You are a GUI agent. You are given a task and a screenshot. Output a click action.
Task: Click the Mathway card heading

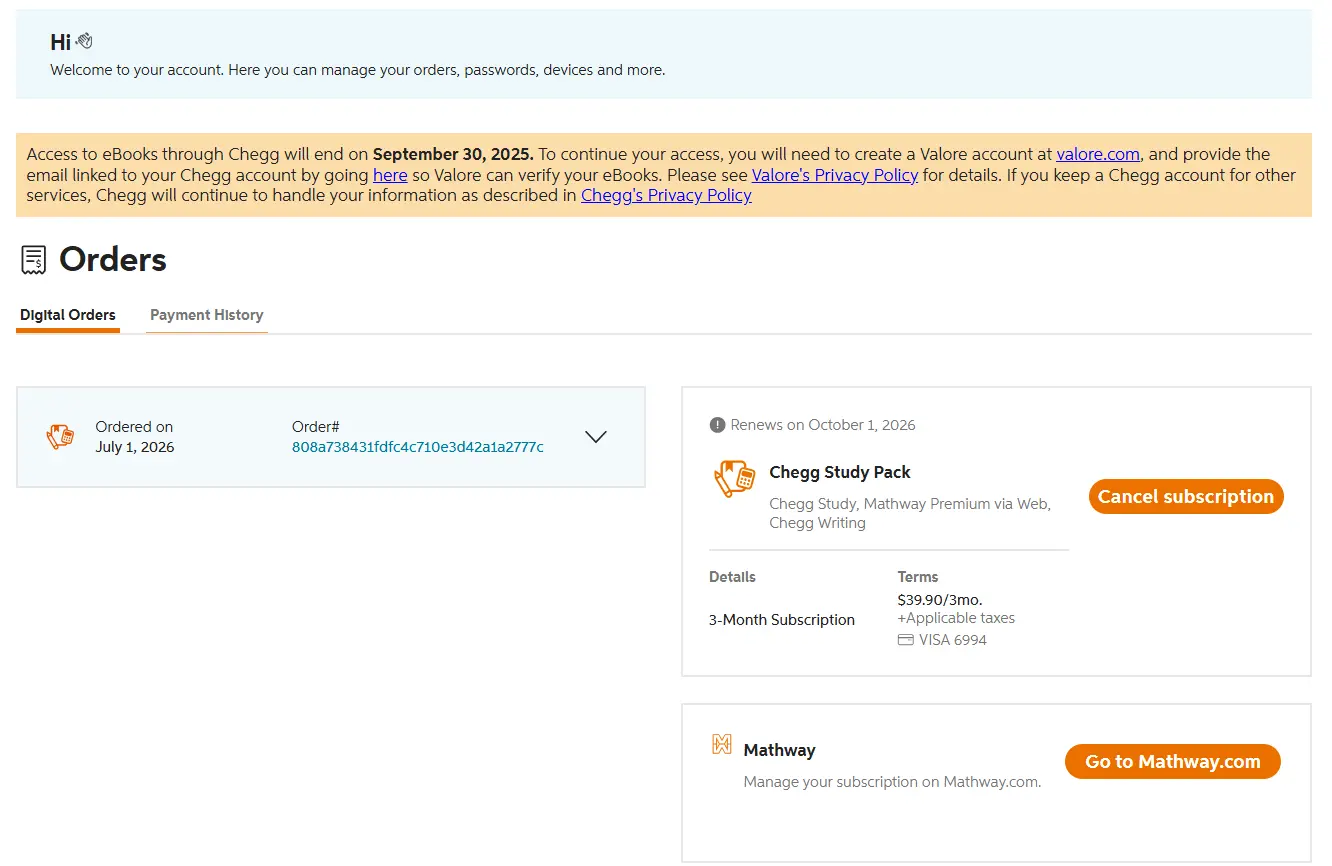pyautogui.click(x=780, y=750)
